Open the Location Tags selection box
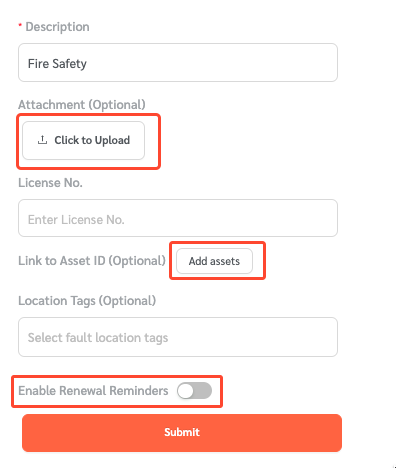Viewport: 396px width, 468px height. pyautogui.click(x=178, y=337)
